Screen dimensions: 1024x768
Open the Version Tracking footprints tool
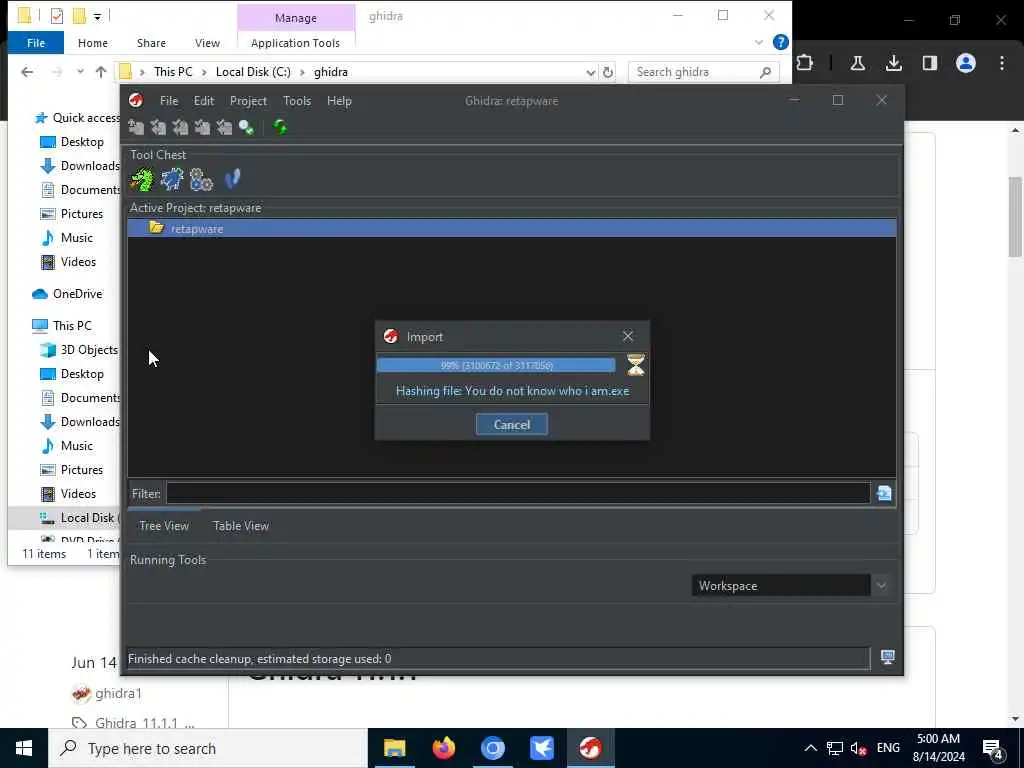click(232, 178)
